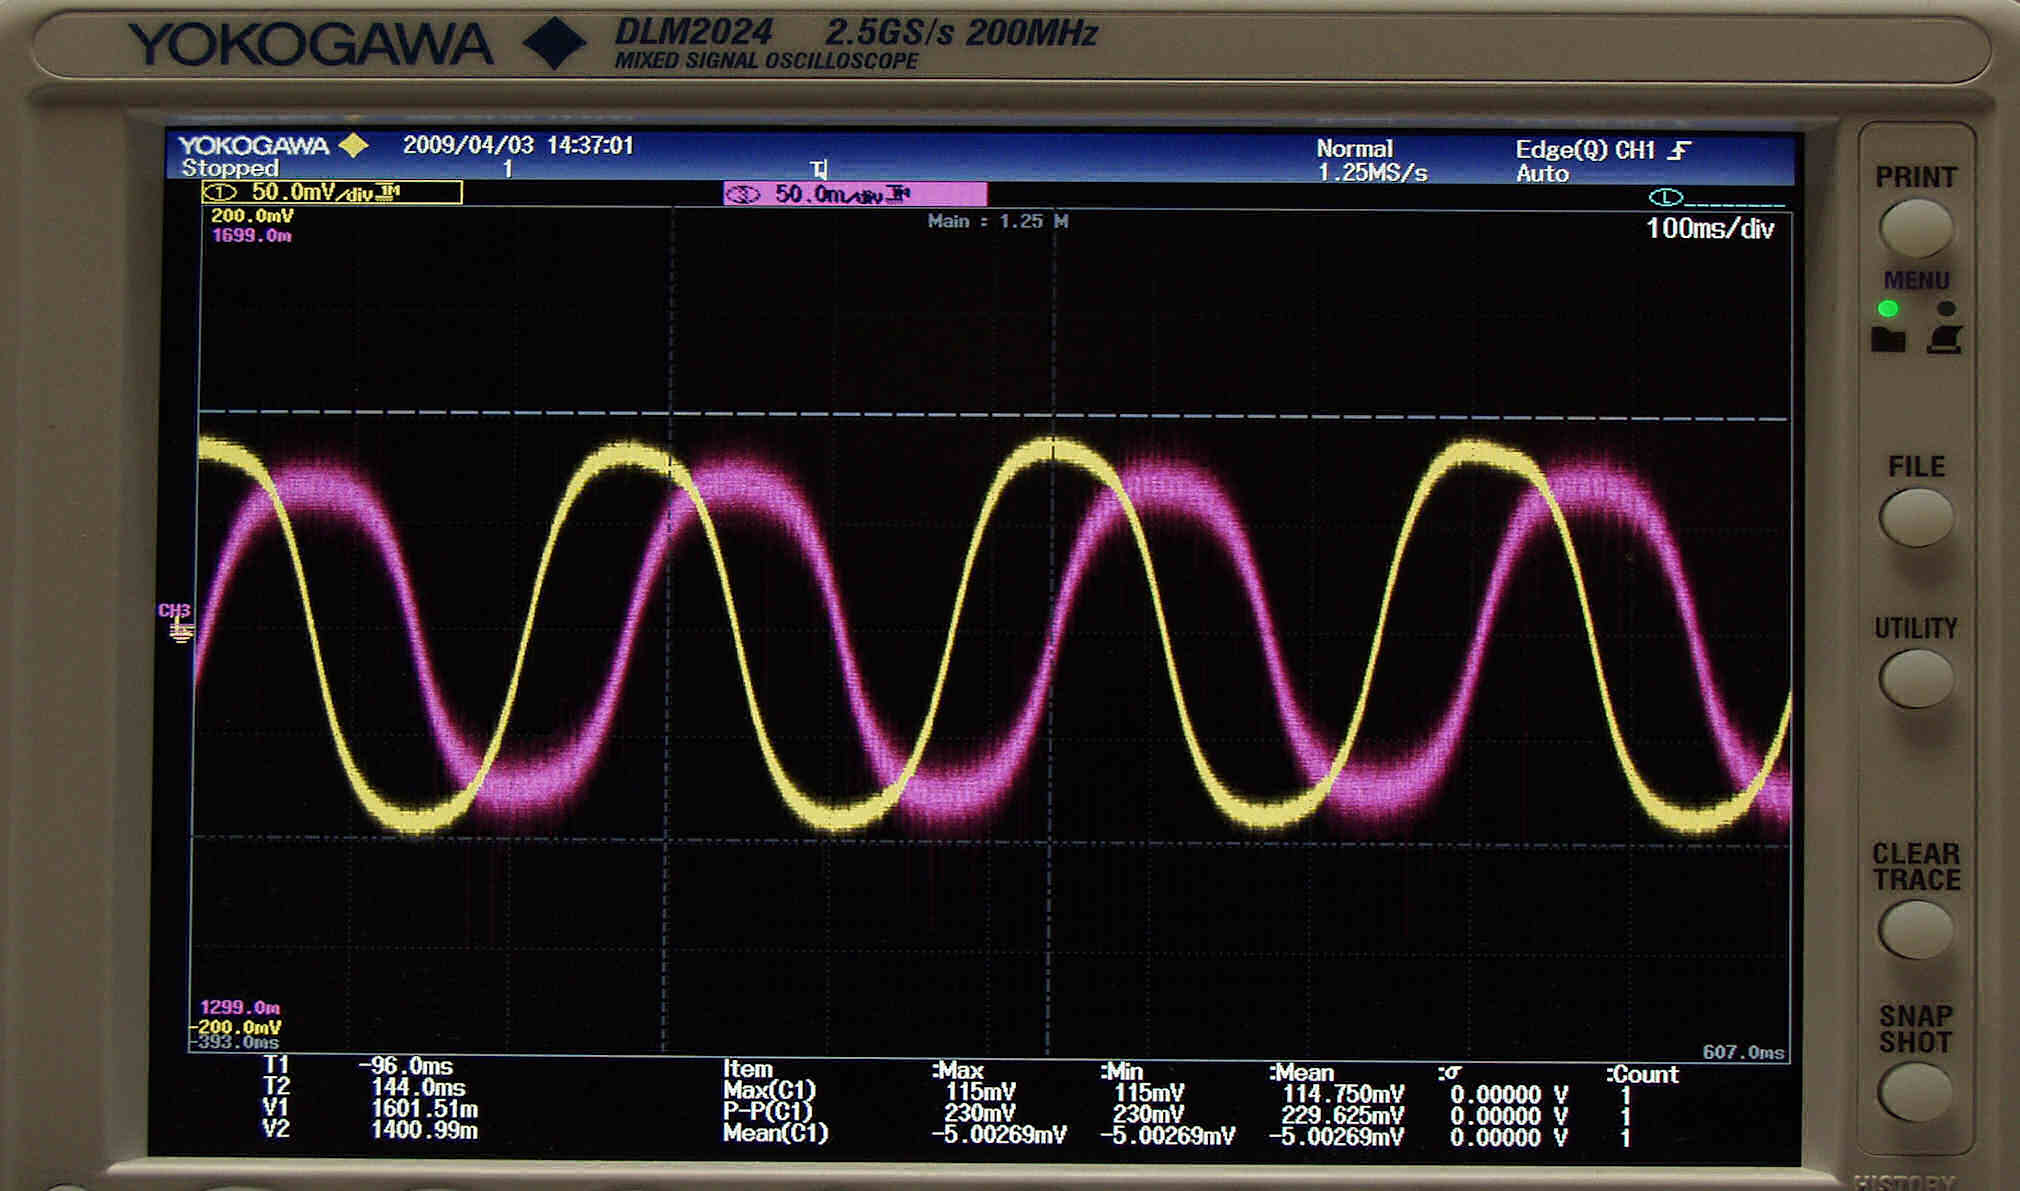Click the folder icon under MENU
Screen dimensions: 2020x1191
[x=1887, y=340]
